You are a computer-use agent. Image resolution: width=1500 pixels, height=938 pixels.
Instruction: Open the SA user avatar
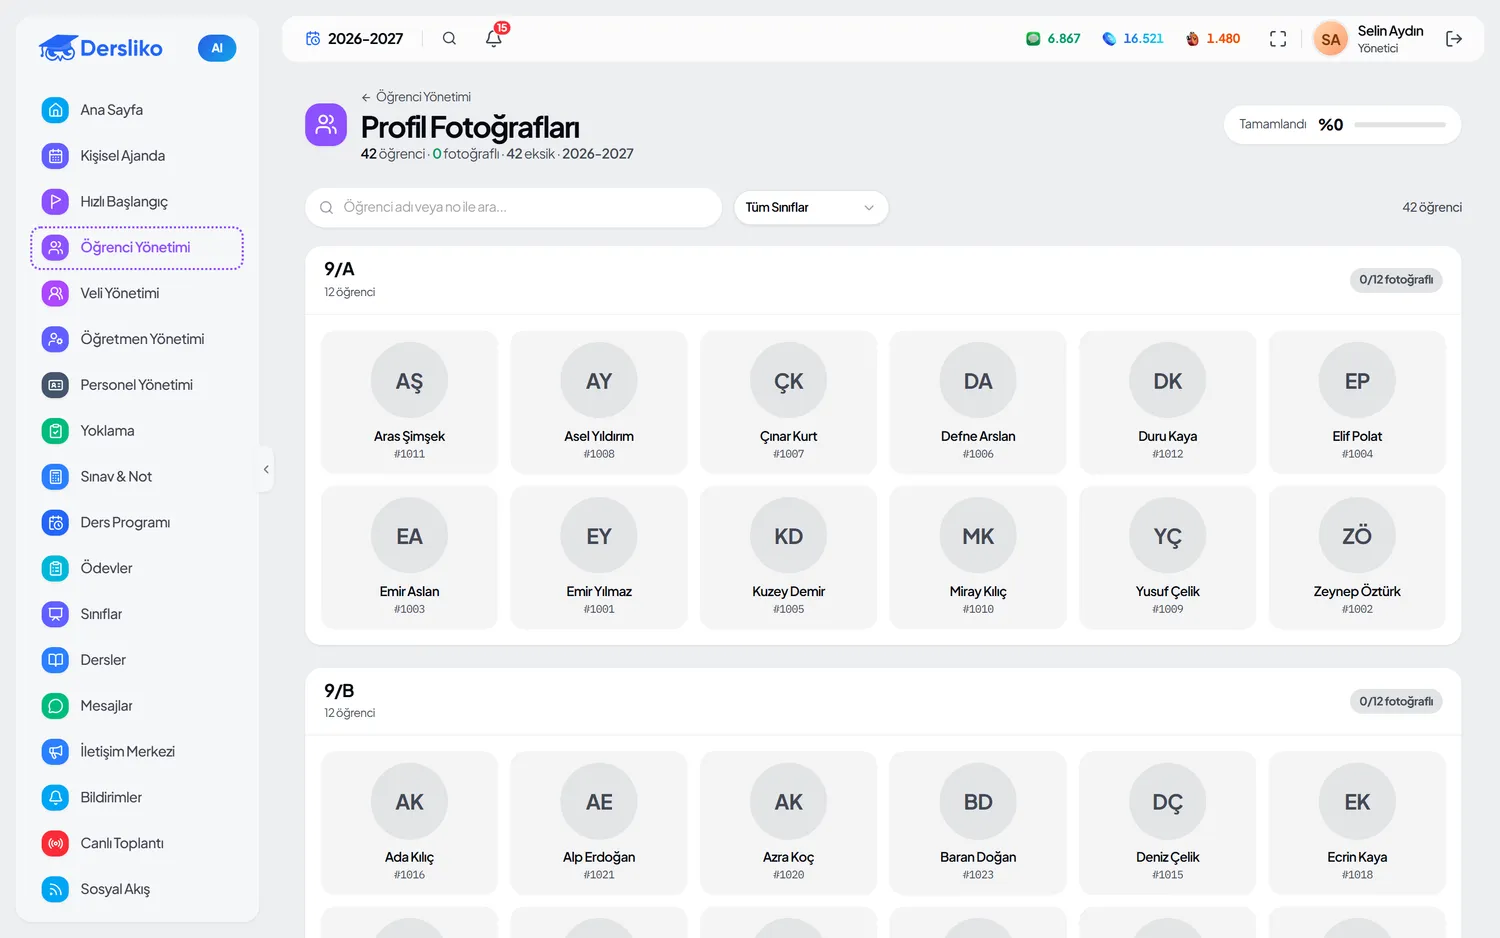pyautogui.click(x=1330, y=39)
